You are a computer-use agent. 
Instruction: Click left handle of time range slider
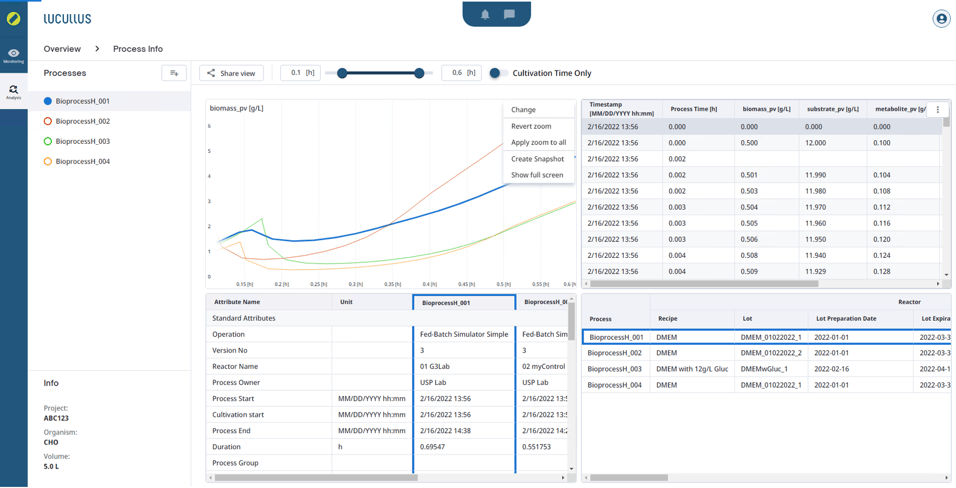342,73
